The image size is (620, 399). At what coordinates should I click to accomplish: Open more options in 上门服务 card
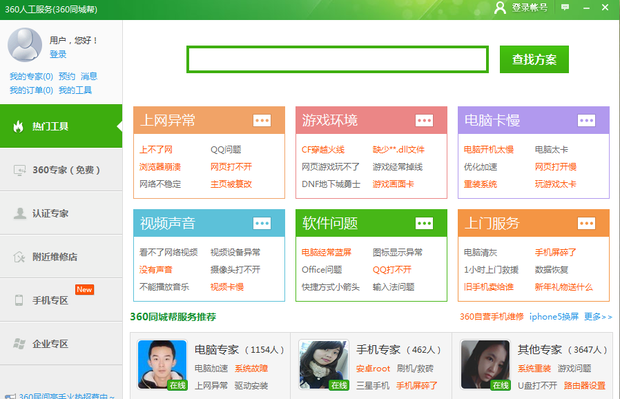pyautogui.click(x=586, y=223)
